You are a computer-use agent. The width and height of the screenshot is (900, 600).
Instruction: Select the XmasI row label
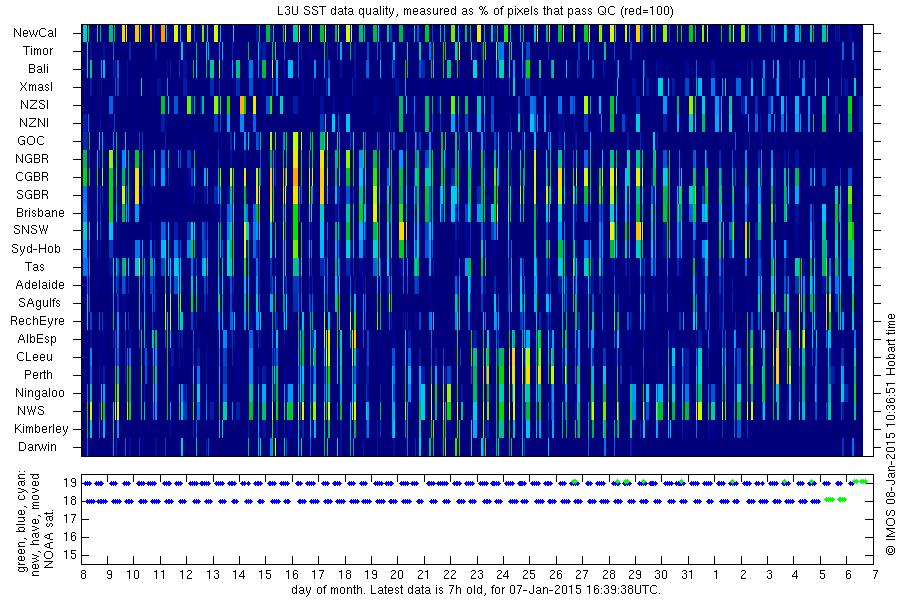[36, 87]
